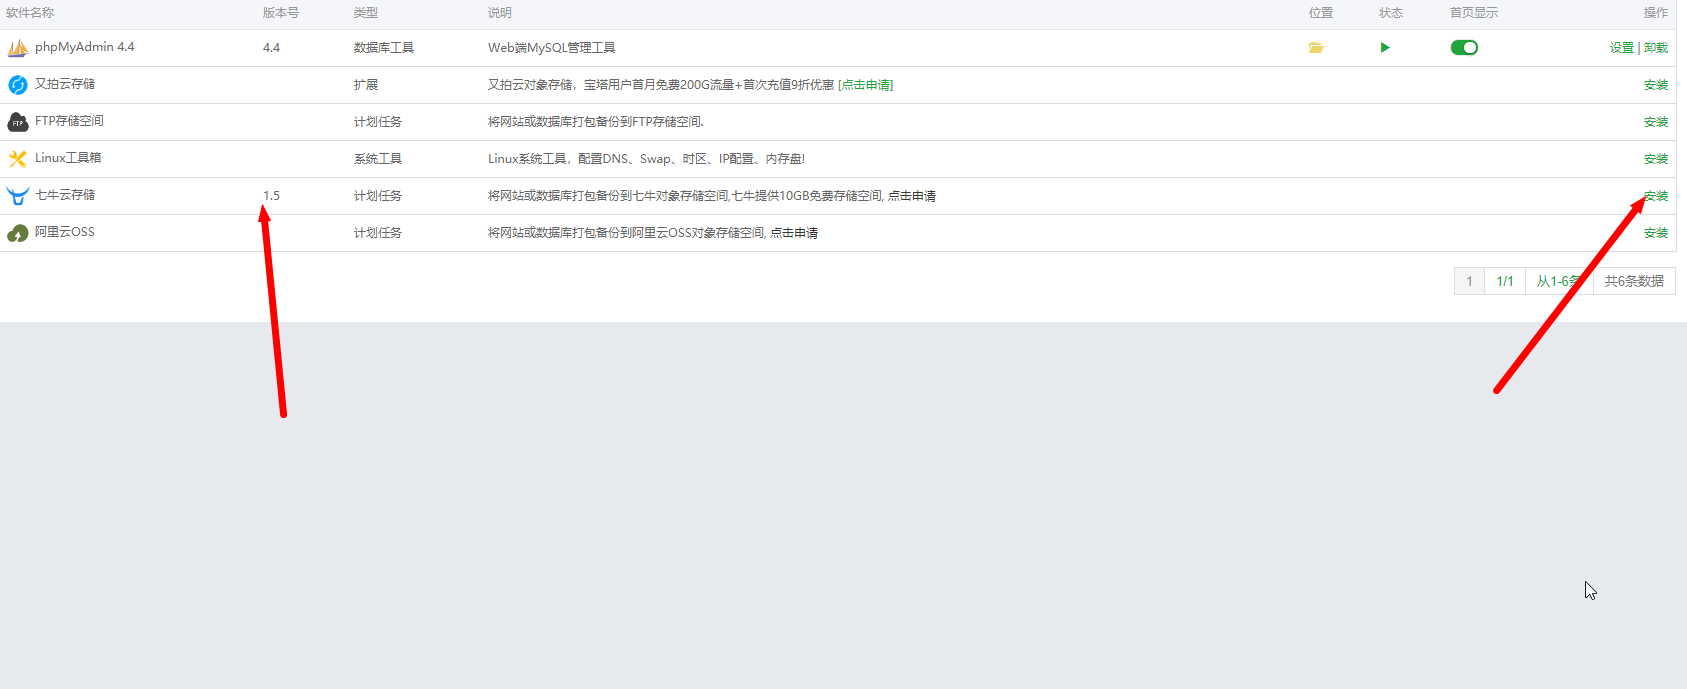The height and width of the screenshot is (689, 1687).
Task: Click 计划任务 in 七牛云存储 row
Action: click(378, 196)
